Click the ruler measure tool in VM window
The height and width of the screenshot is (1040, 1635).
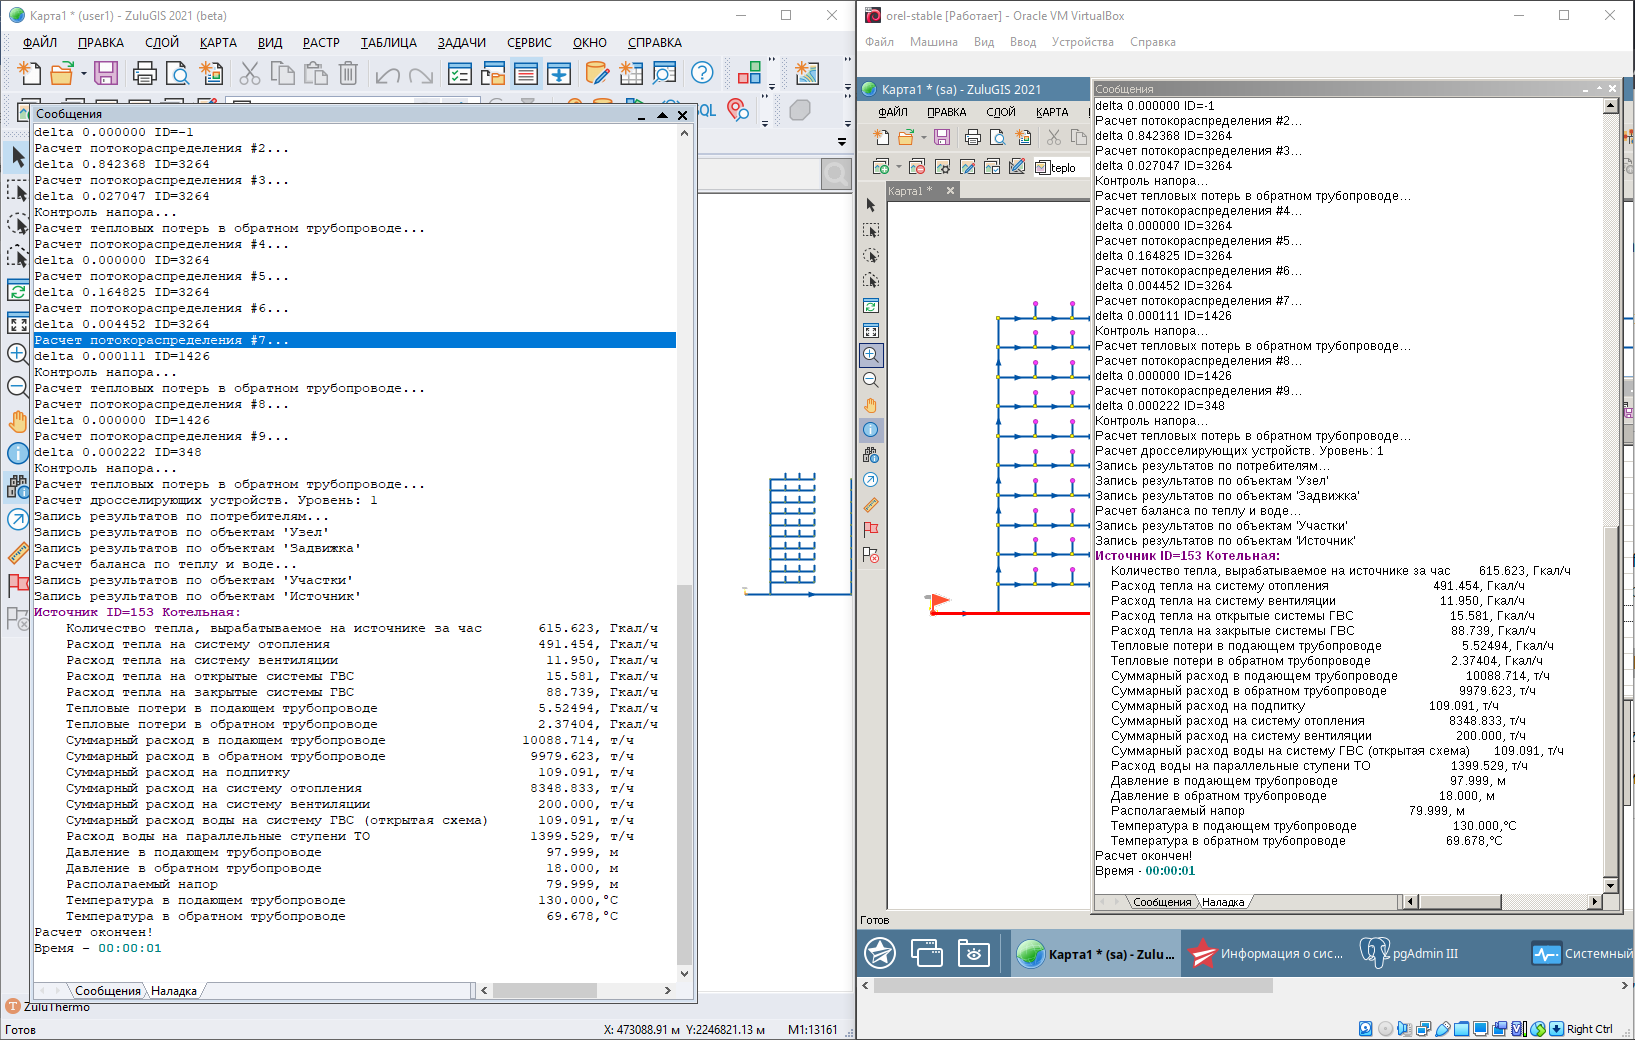871,505
